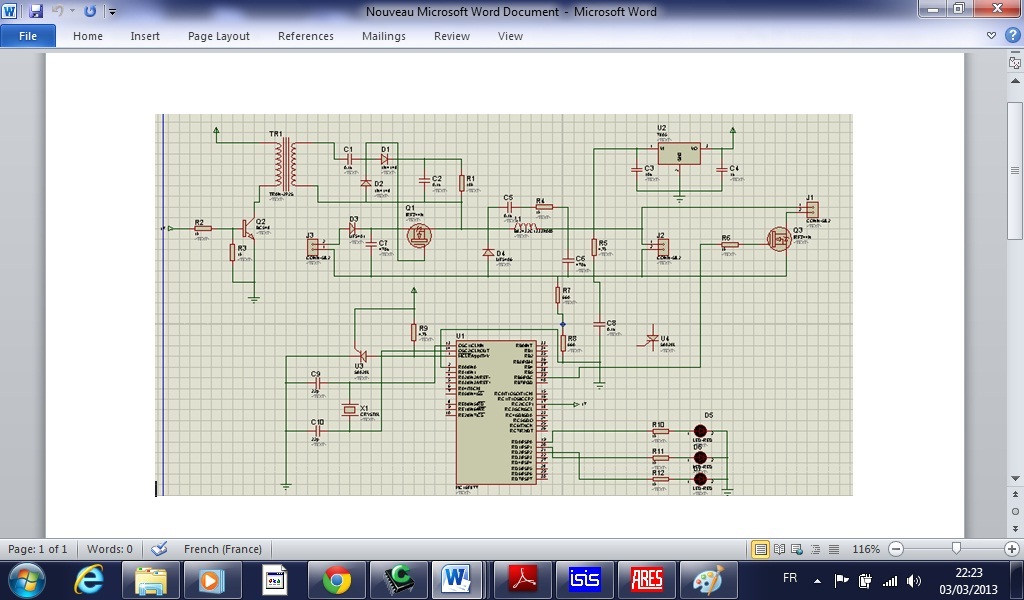Click the 116% zoom level button
The width and height of the screenshot is (1024, 600).
pos(866,549)
